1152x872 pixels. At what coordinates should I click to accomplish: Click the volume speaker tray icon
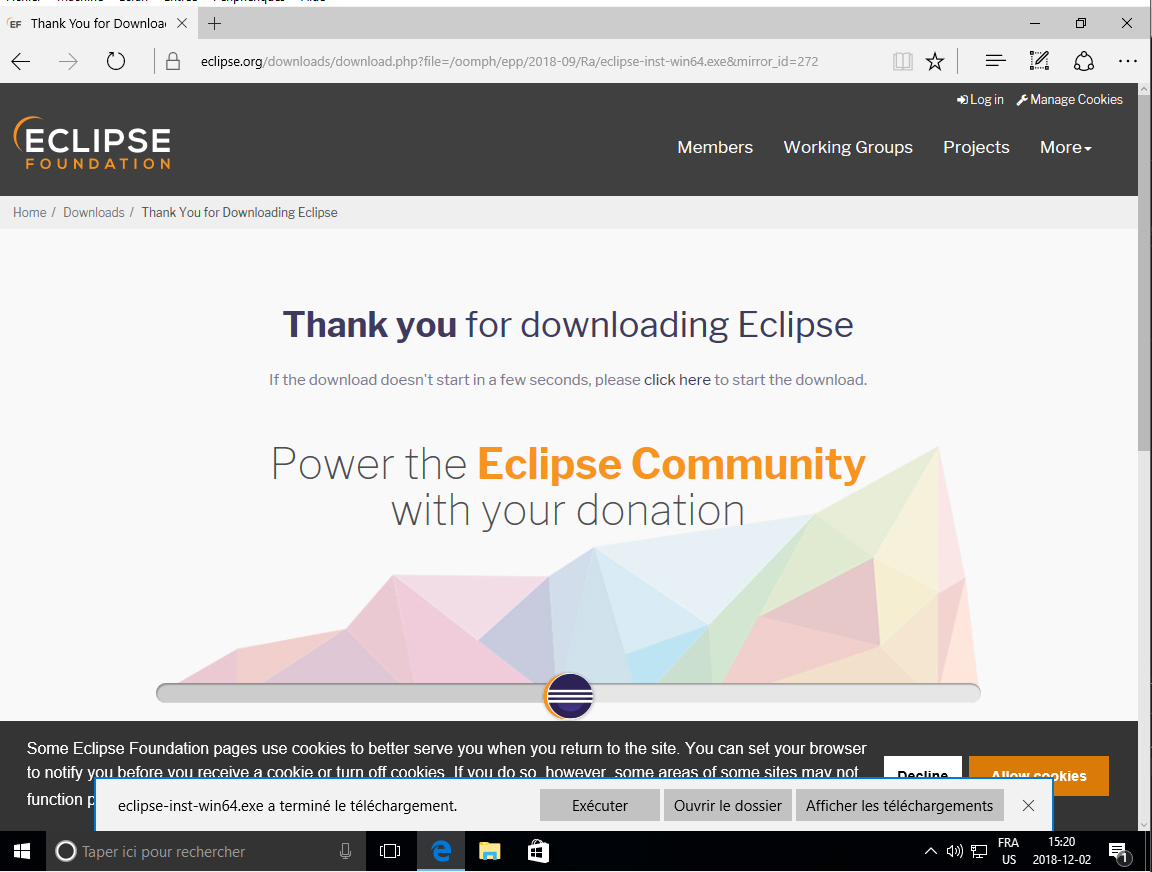954,851
